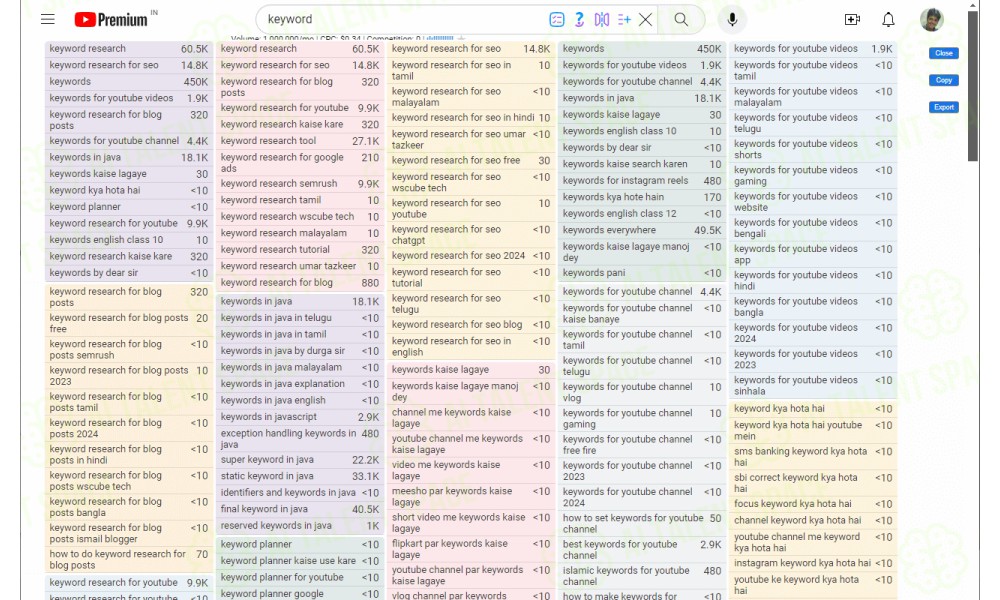Click the add-to-list plus icon
Image resolution: width=1000 pixels, height=600 pixels.
[x=624, y=20]
